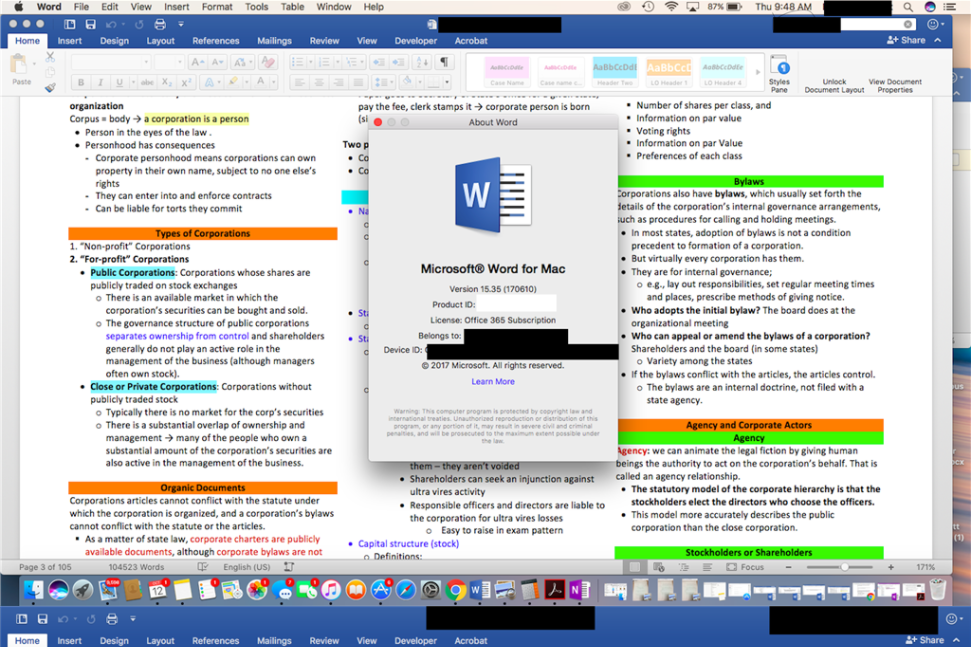The height and width of the screenshot is (647, 971).
Task: Toggle Strikethrough formatting
Action: (x=147, y=82)
